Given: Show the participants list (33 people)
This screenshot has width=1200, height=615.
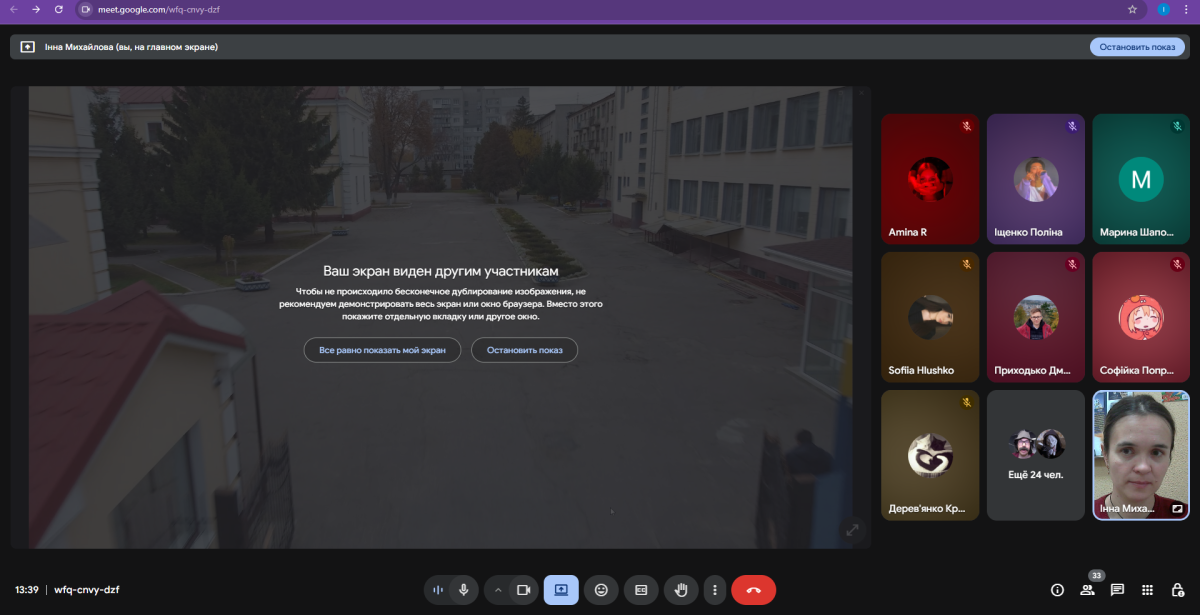Looking at the screenshot, I should point(1087,590).
